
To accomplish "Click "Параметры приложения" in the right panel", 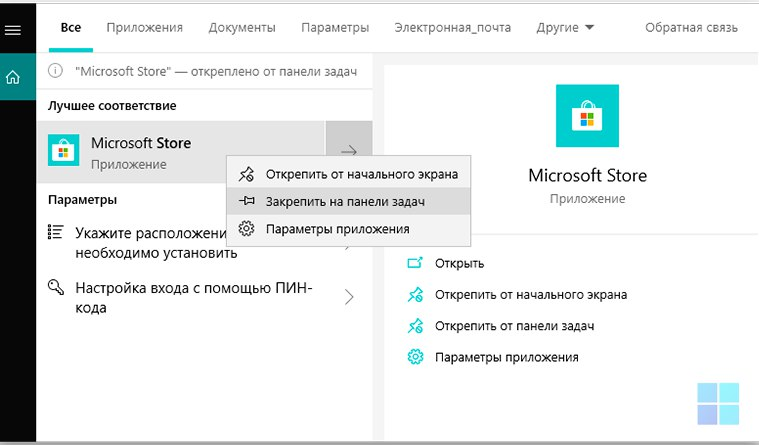I will click(506, 357).
